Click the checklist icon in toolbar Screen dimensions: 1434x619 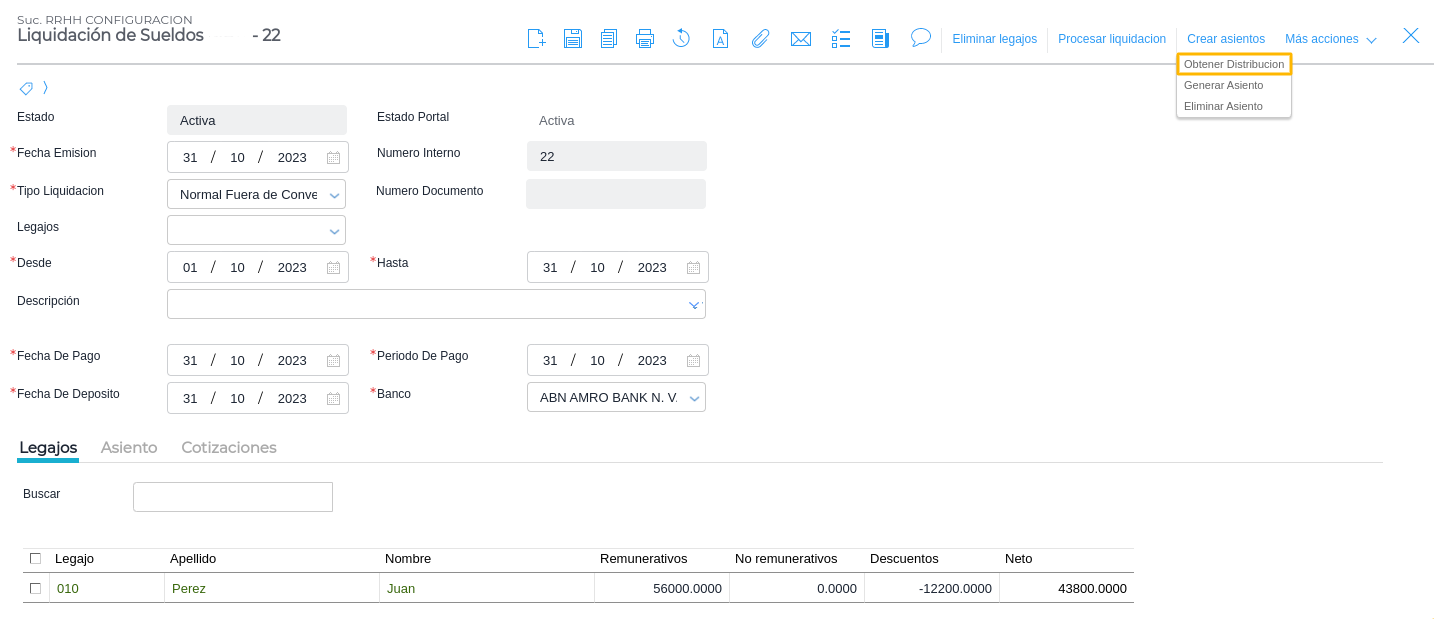841,39
